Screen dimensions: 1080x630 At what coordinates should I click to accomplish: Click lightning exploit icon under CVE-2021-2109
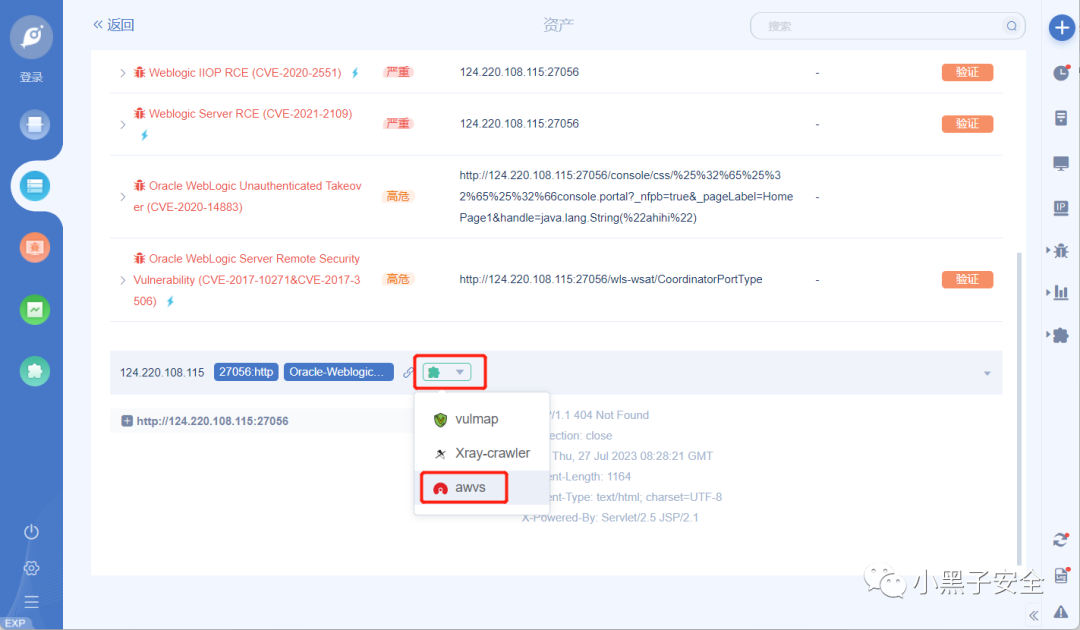[145, 136]
